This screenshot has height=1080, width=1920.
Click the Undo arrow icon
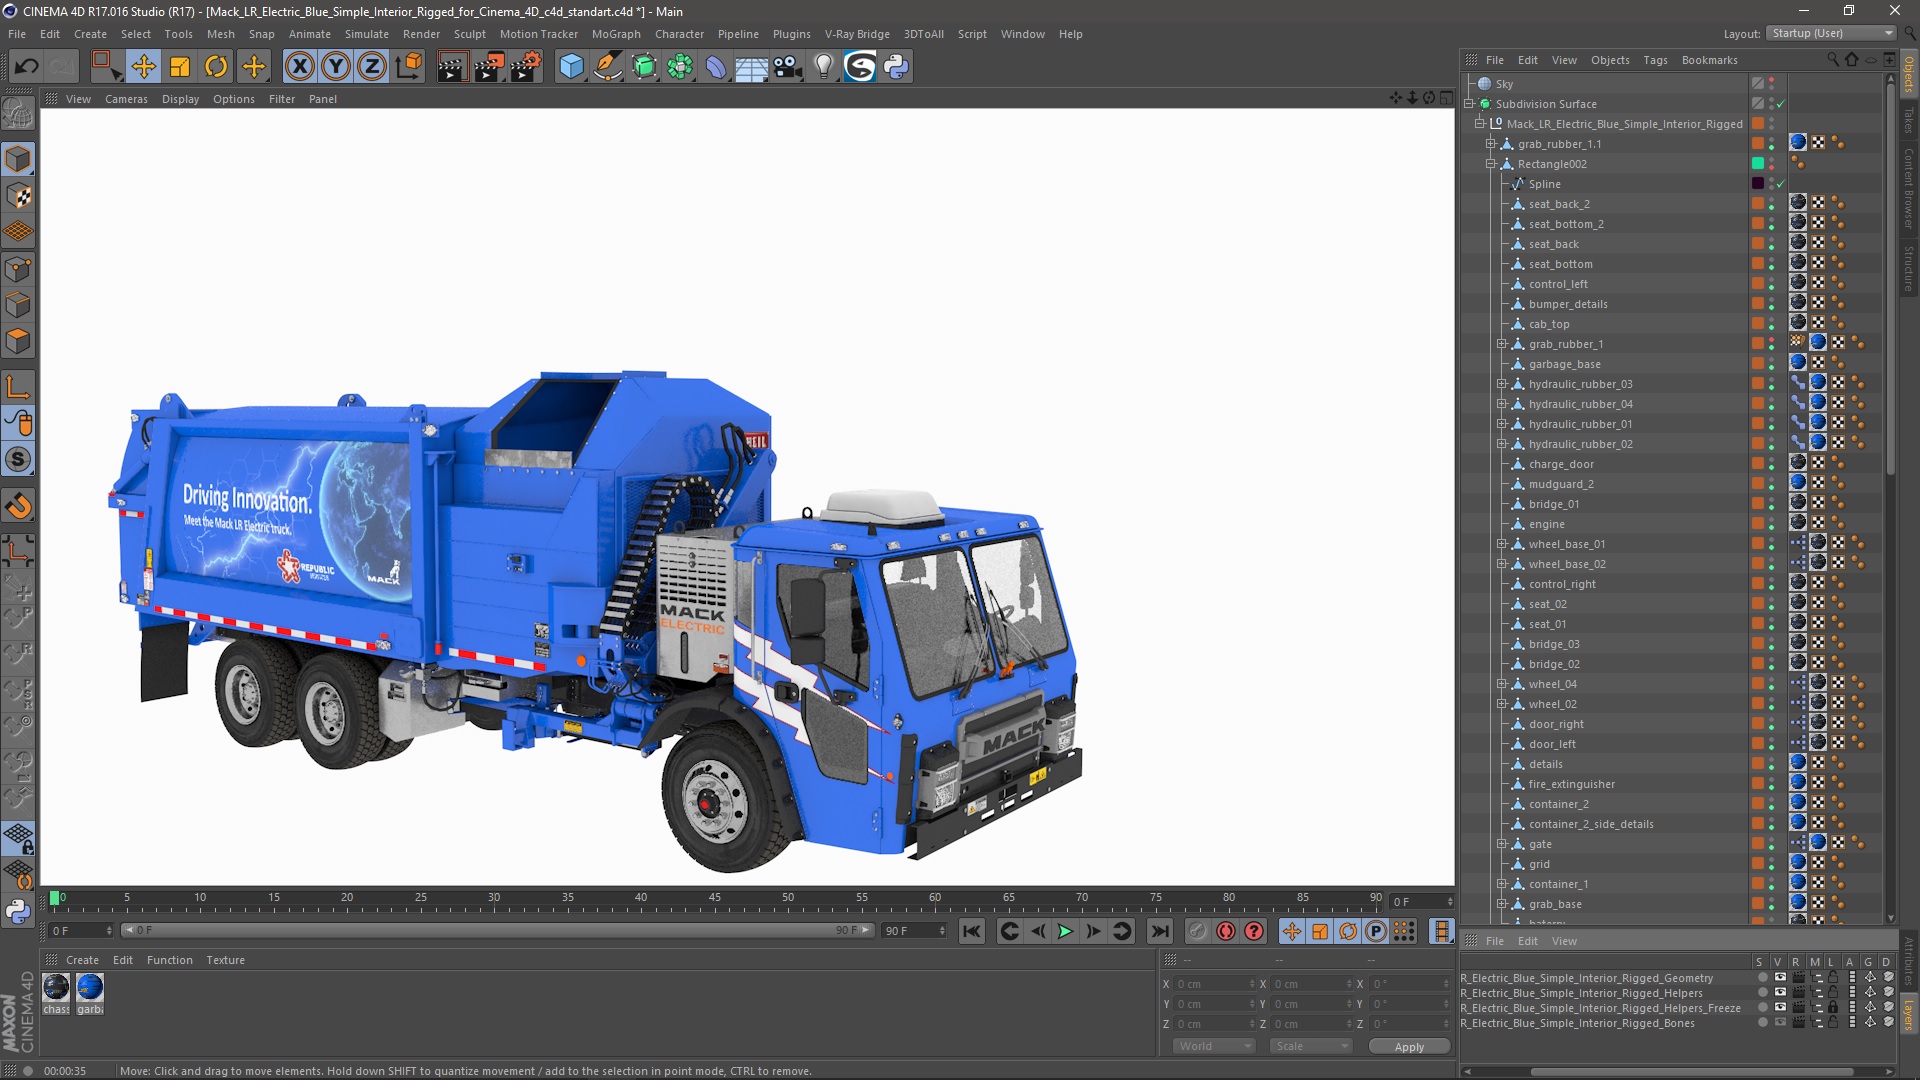pyautogui.click(x=27, y=67)
